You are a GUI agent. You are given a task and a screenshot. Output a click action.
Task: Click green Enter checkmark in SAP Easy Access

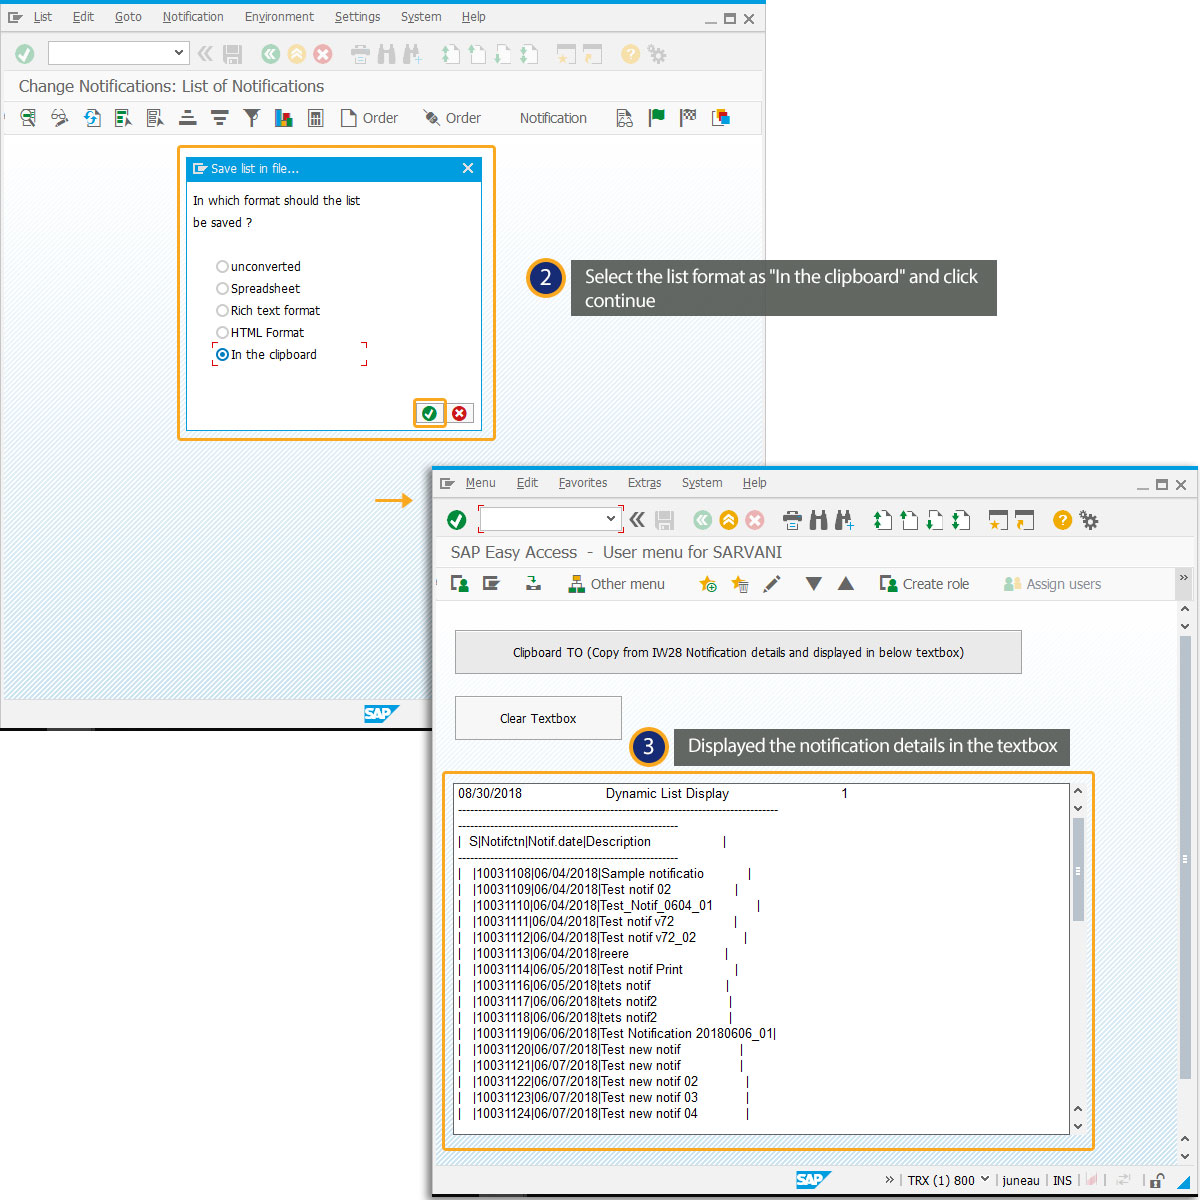coord(457,520)
